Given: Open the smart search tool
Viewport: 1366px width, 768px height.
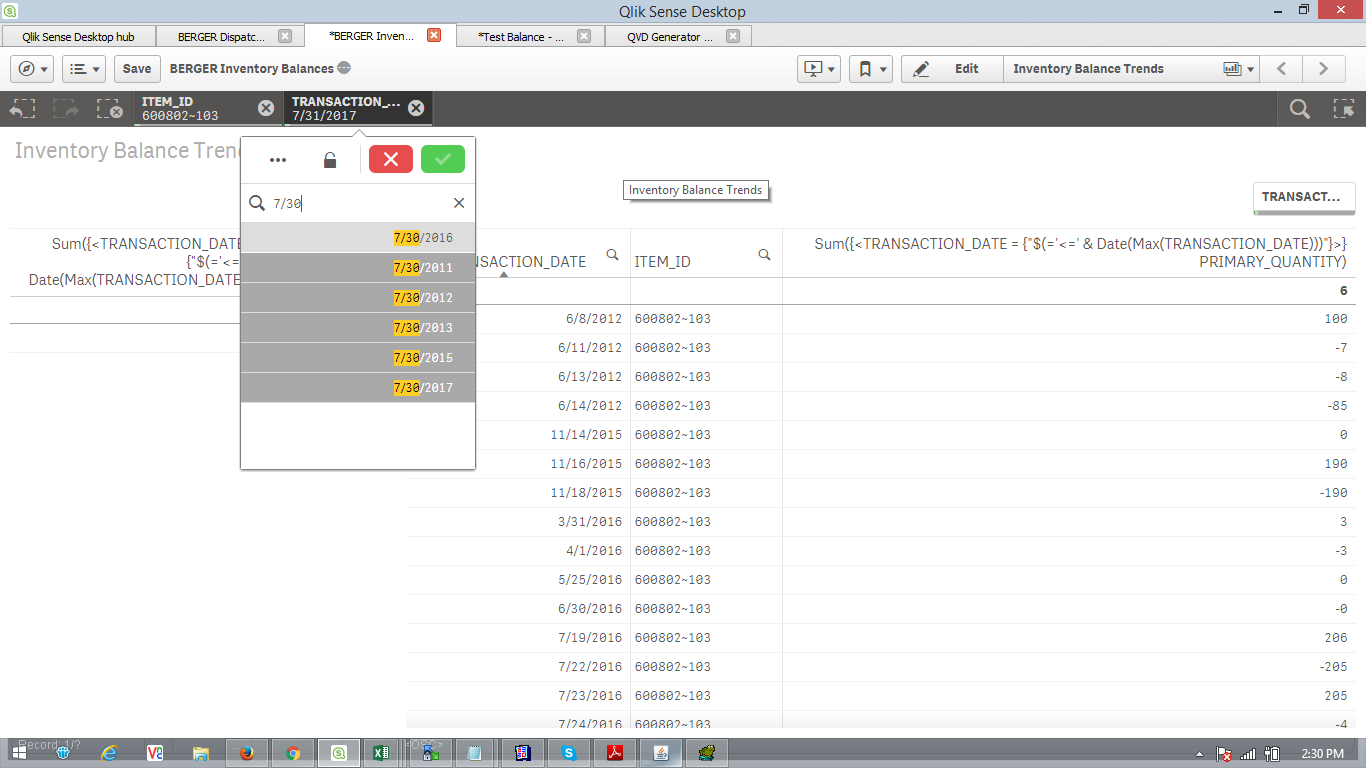Looking at the screenshot, I should coord(1300,109).
